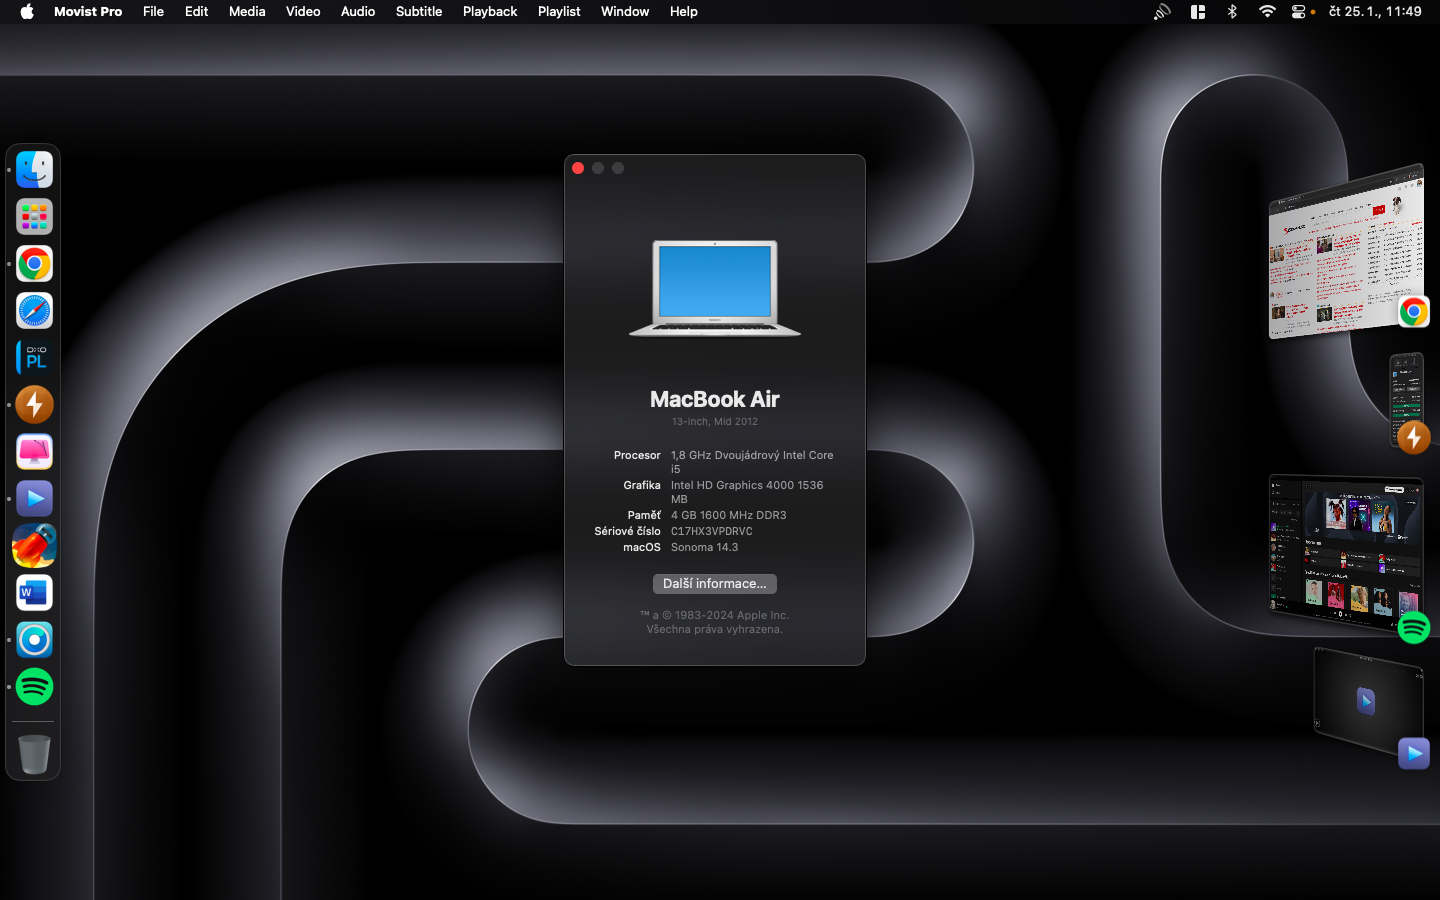Open the Apple menu

click(x=27, y=12)
